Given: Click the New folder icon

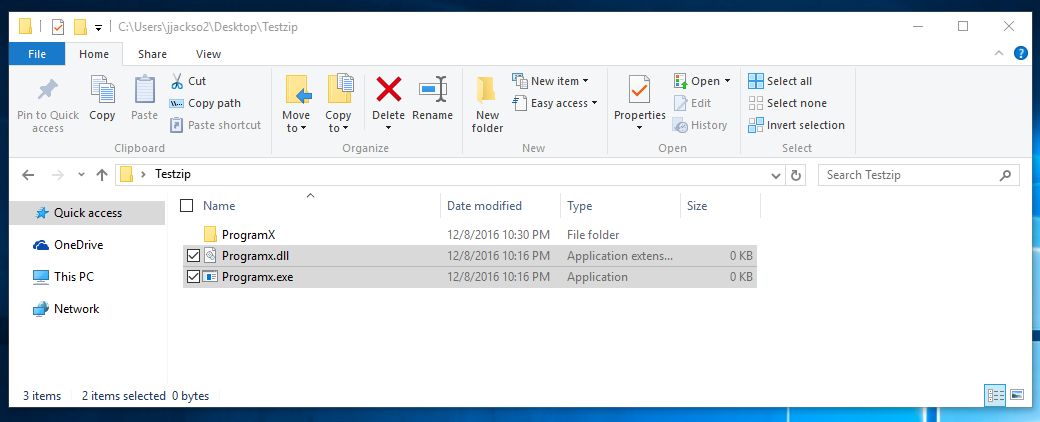Looking at the screenshot, I should (487, 90).
